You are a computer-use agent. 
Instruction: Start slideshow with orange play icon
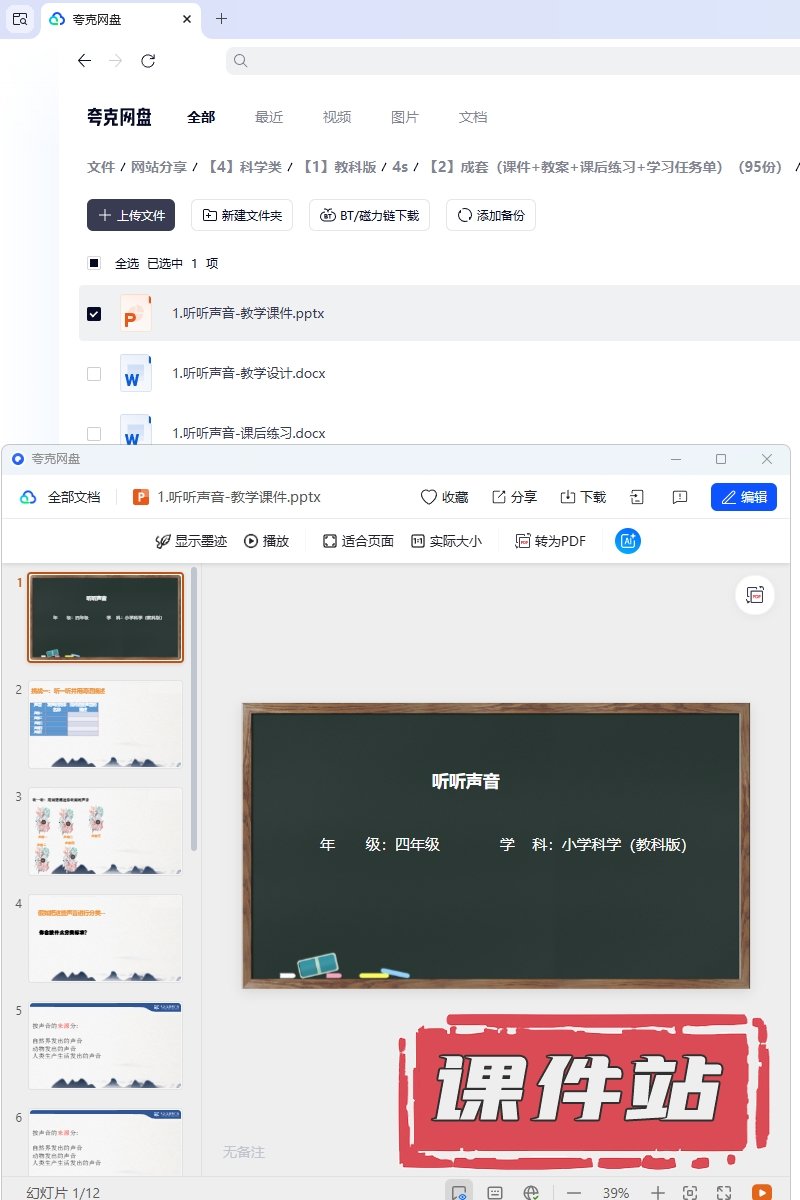[762, 1192]
